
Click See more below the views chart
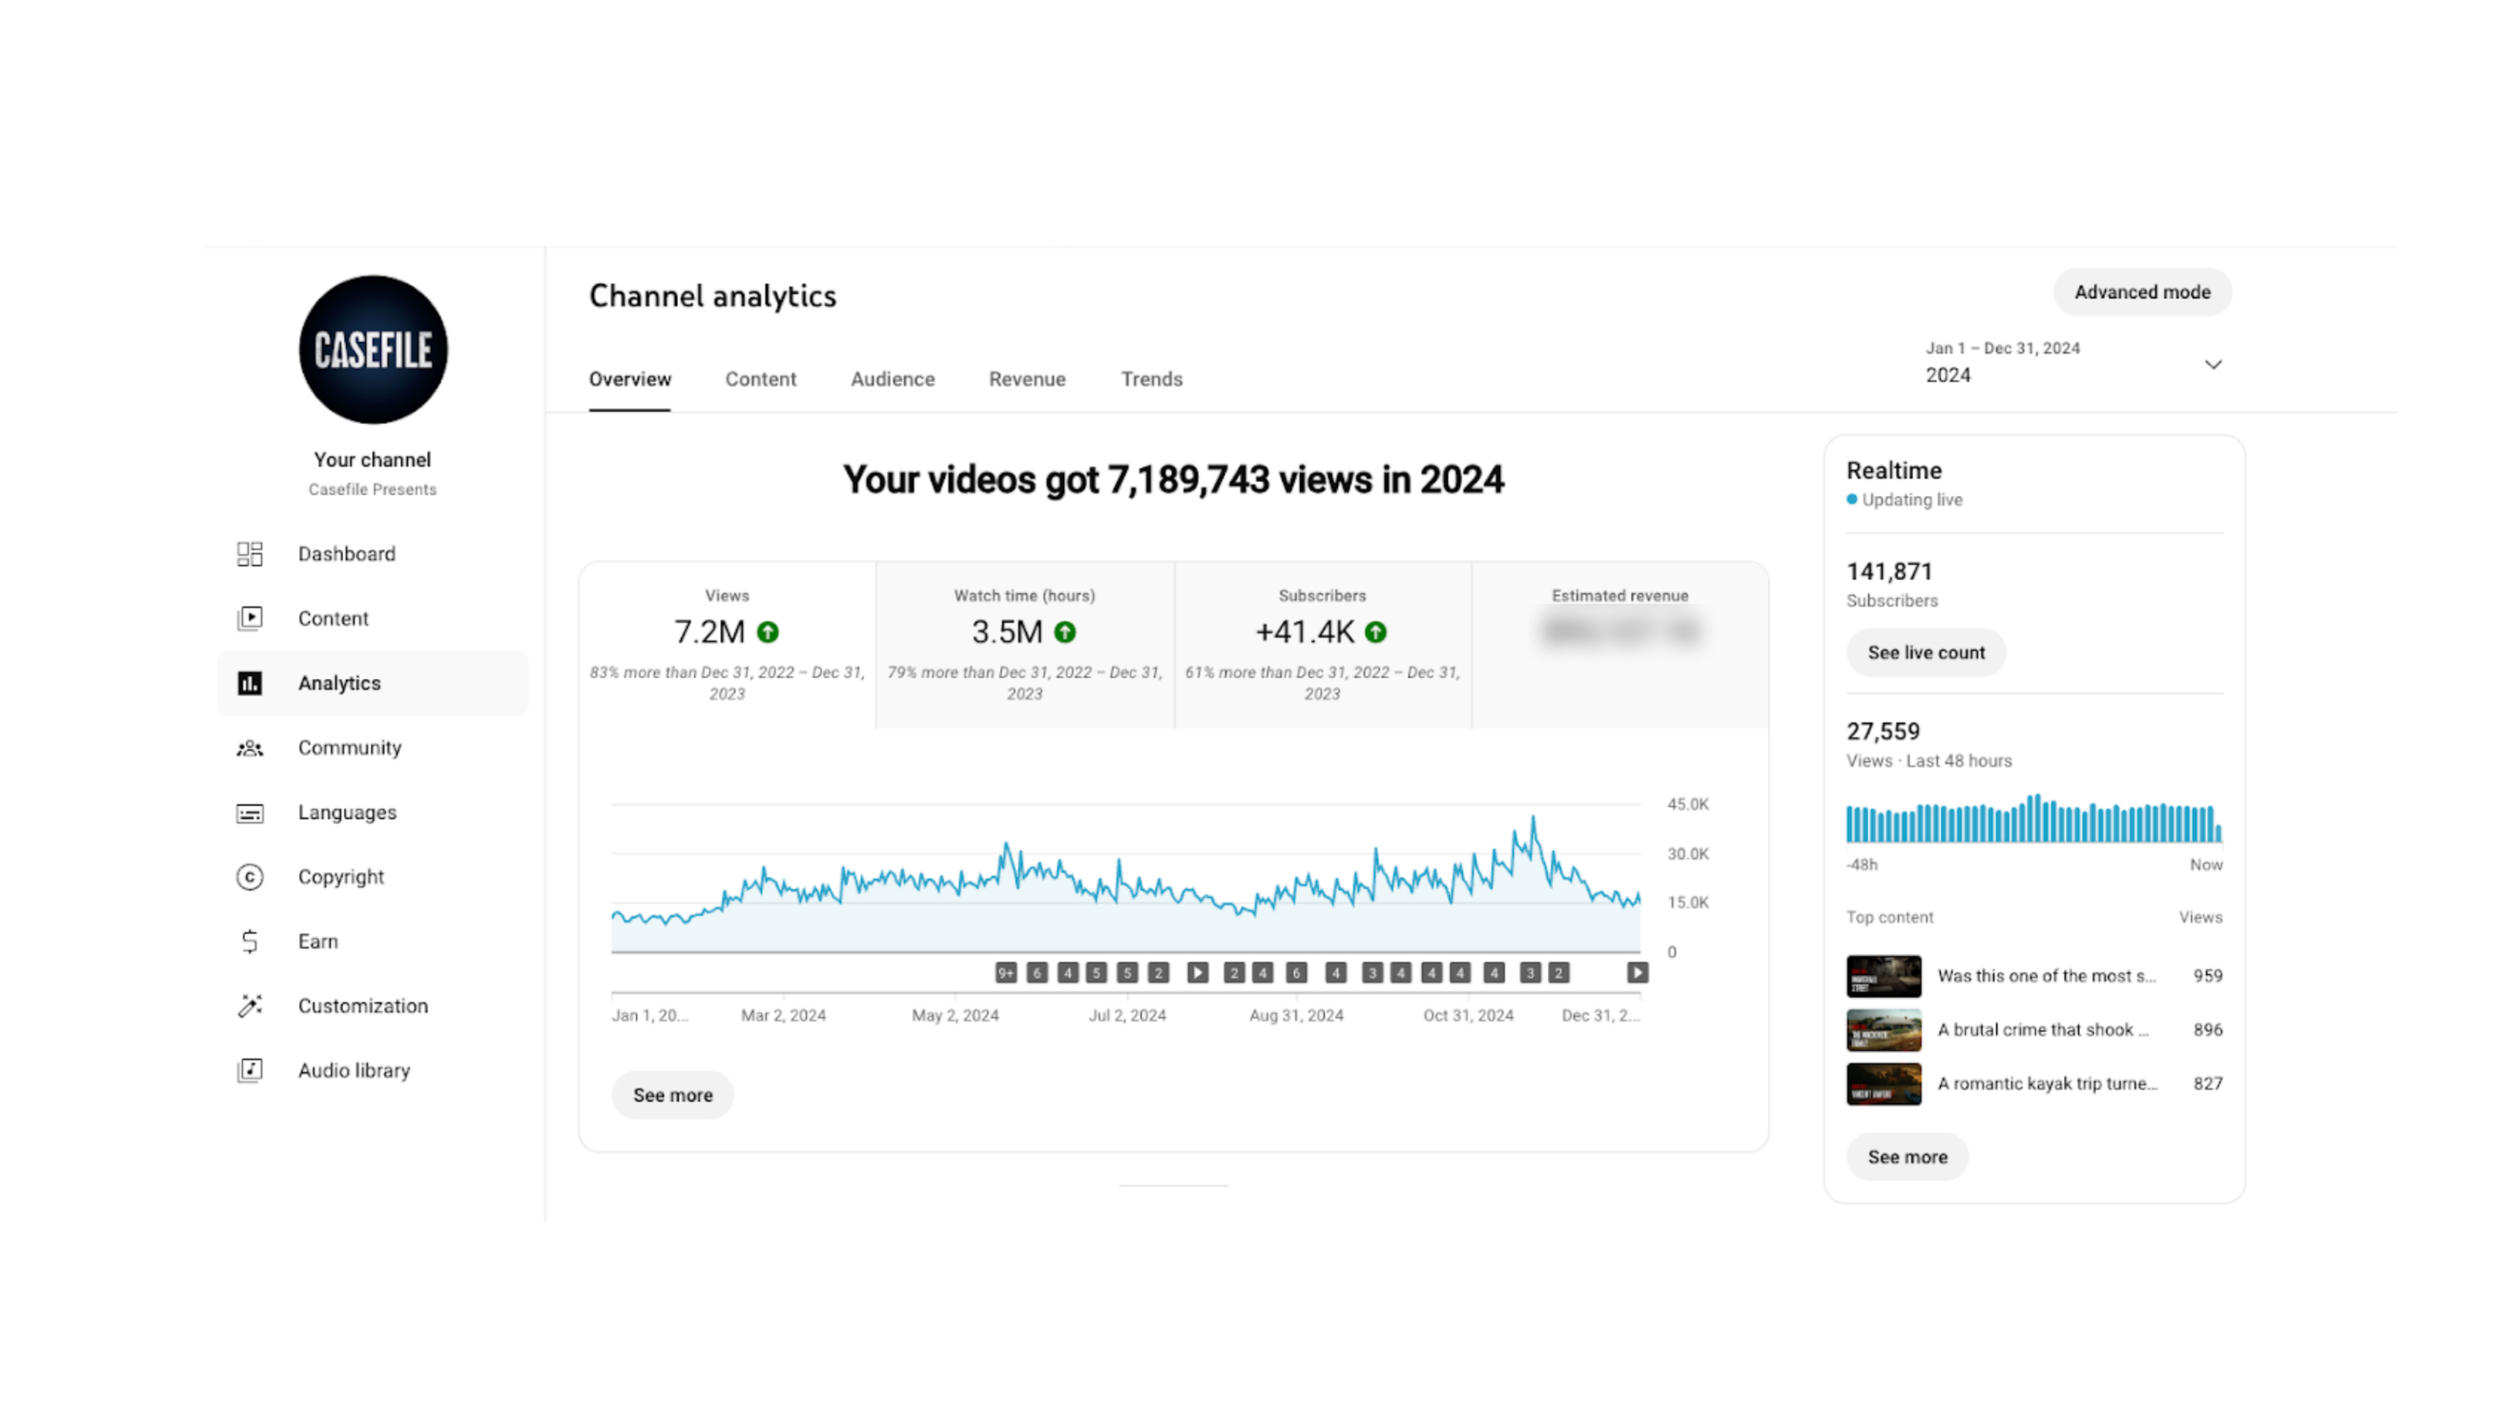pos(672,1095)
